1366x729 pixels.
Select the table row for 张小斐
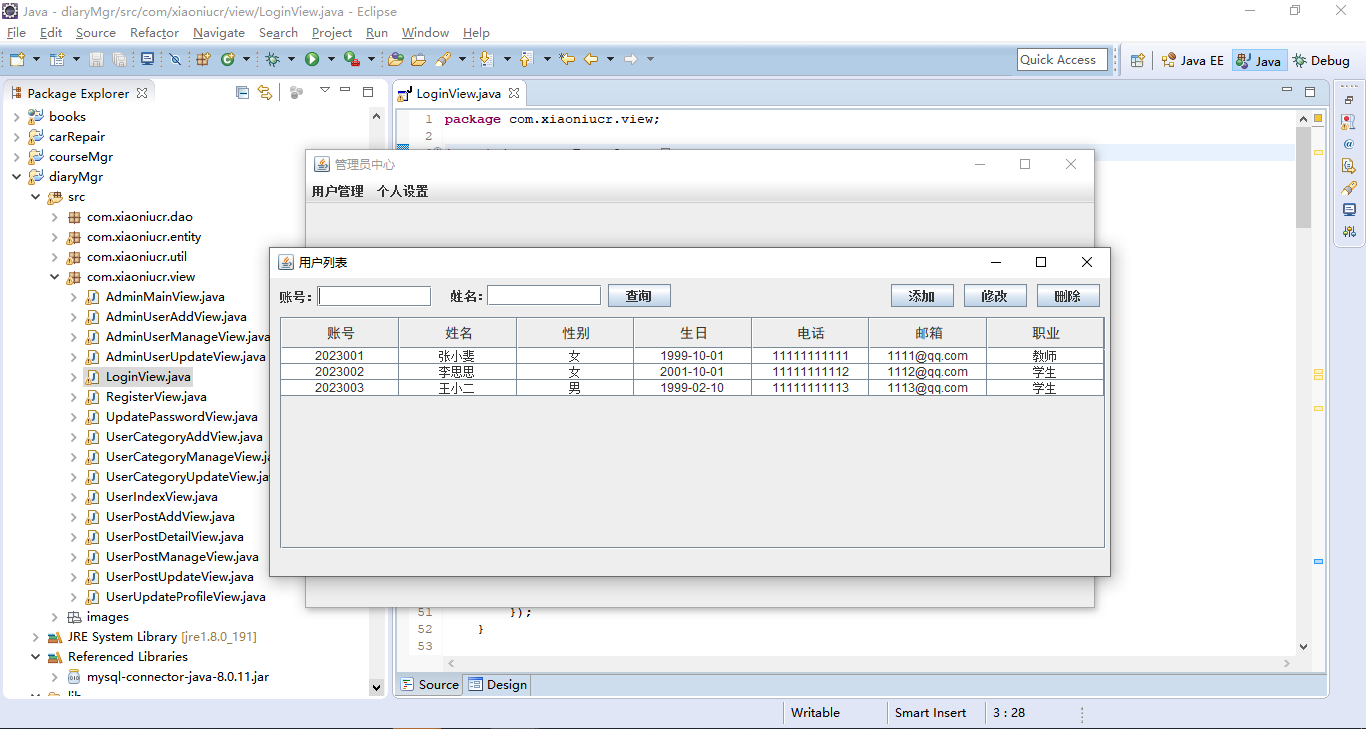pyautogui.click(x=692, y=356)
